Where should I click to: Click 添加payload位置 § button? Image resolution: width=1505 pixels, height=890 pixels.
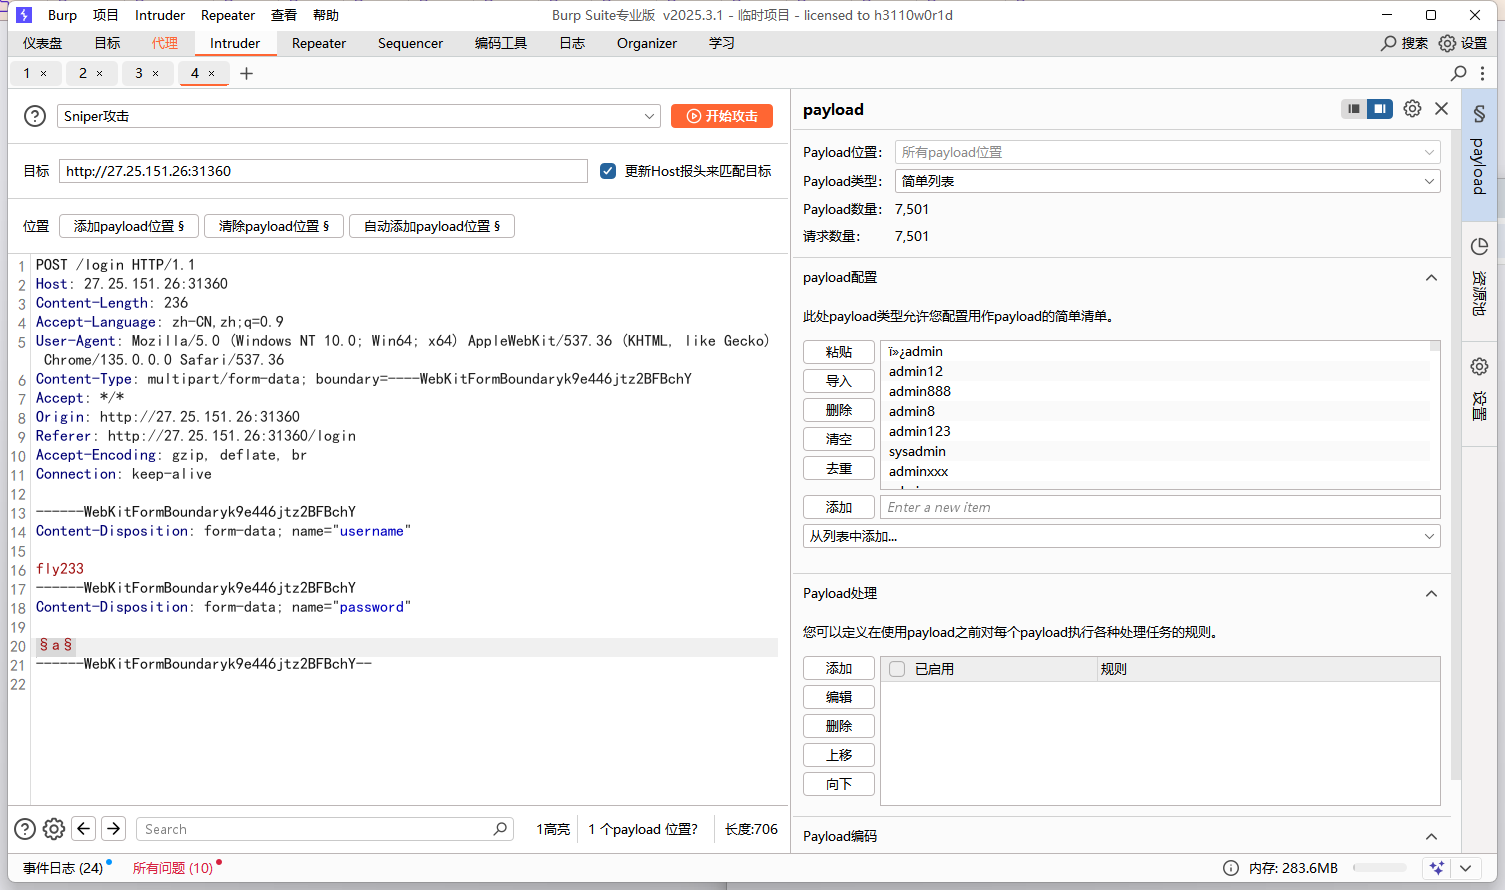click(x=129, y=226)
